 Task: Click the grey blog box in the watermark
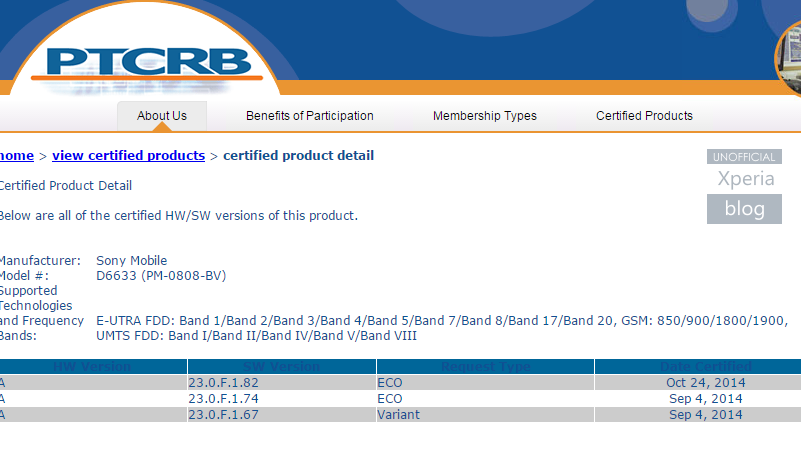tap(744, 209)
